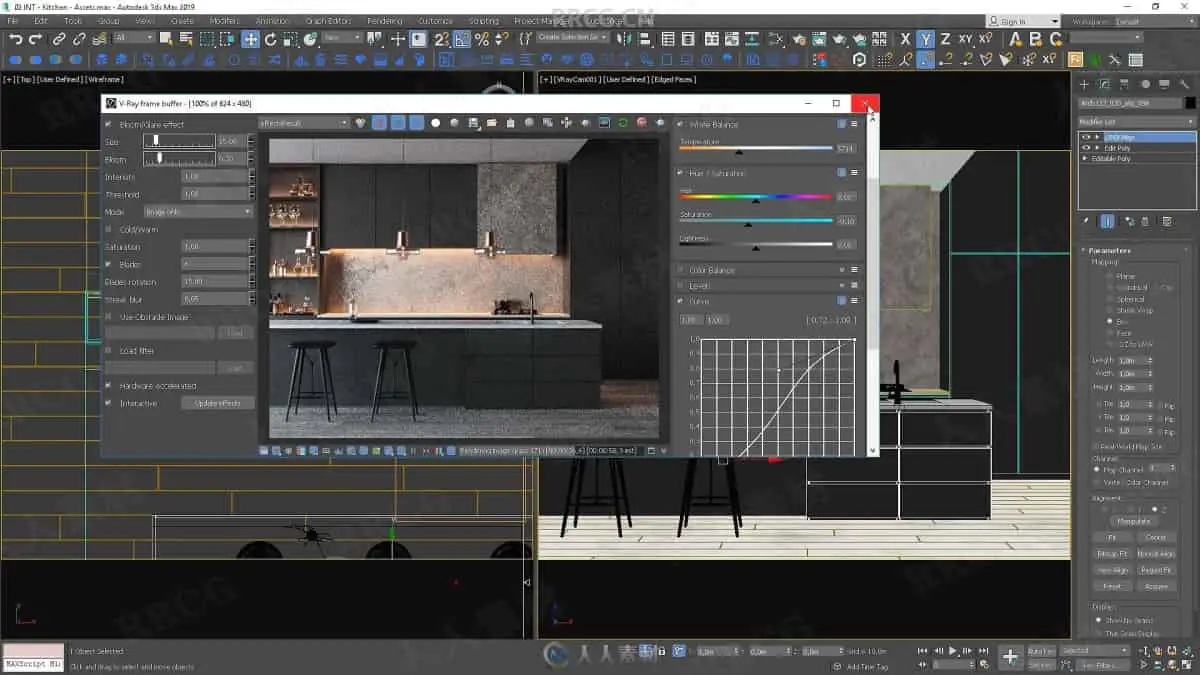Restrict transform to the Z axis
This screenshot has width=1200, height=675.
tap(946, 39)
